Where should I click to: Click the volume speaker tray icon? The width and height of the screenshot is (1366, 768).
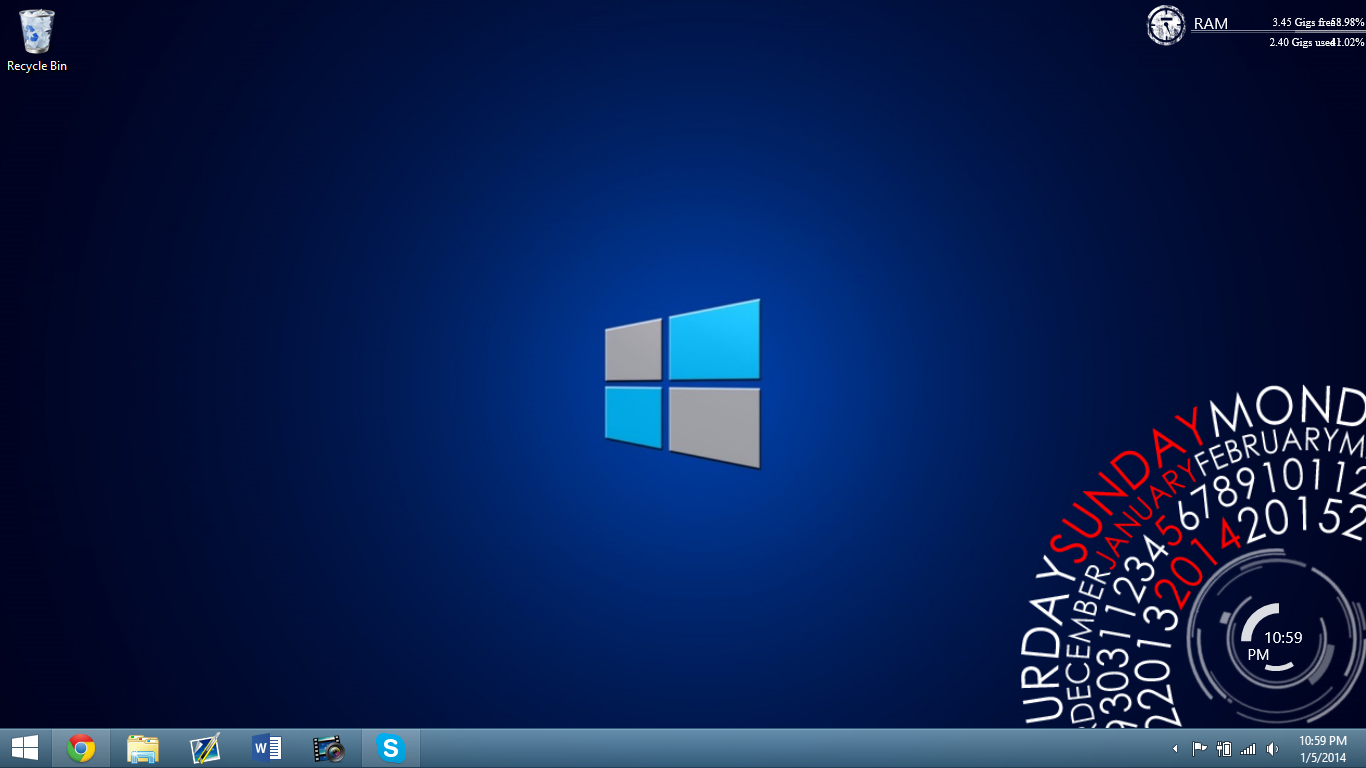tap(1272, 749)
